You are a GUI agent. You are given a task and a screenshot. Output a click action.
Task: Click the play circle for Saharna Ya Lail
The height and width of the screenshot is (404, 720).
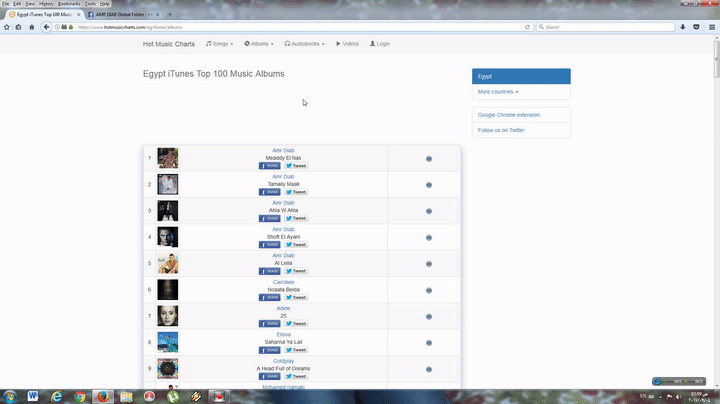coord(428,343)
